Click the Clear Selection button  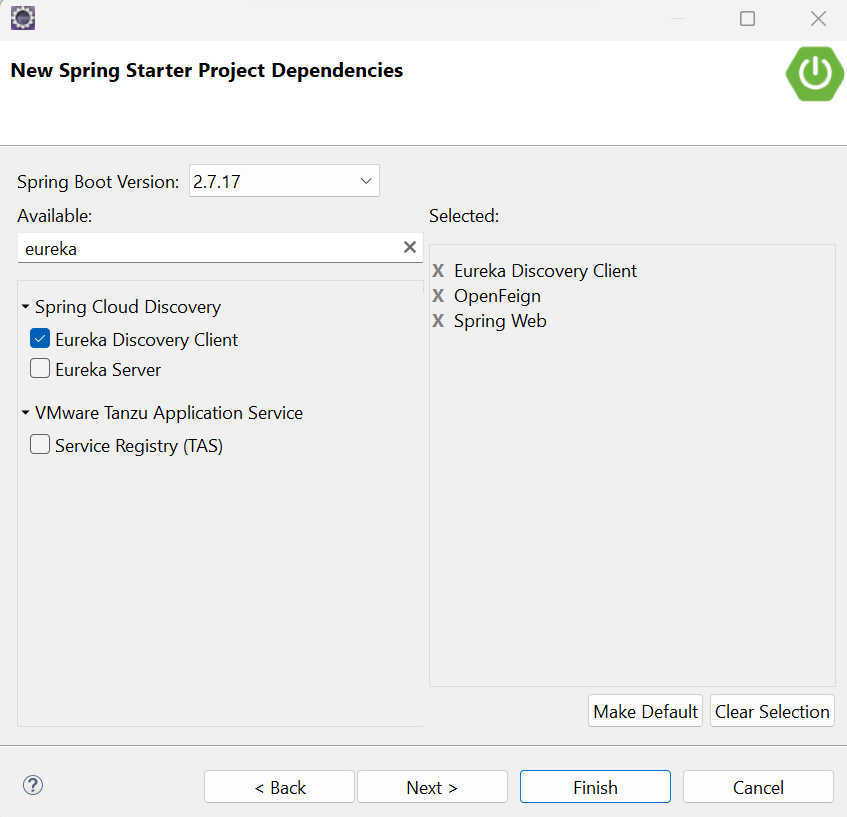pos(772,712)
